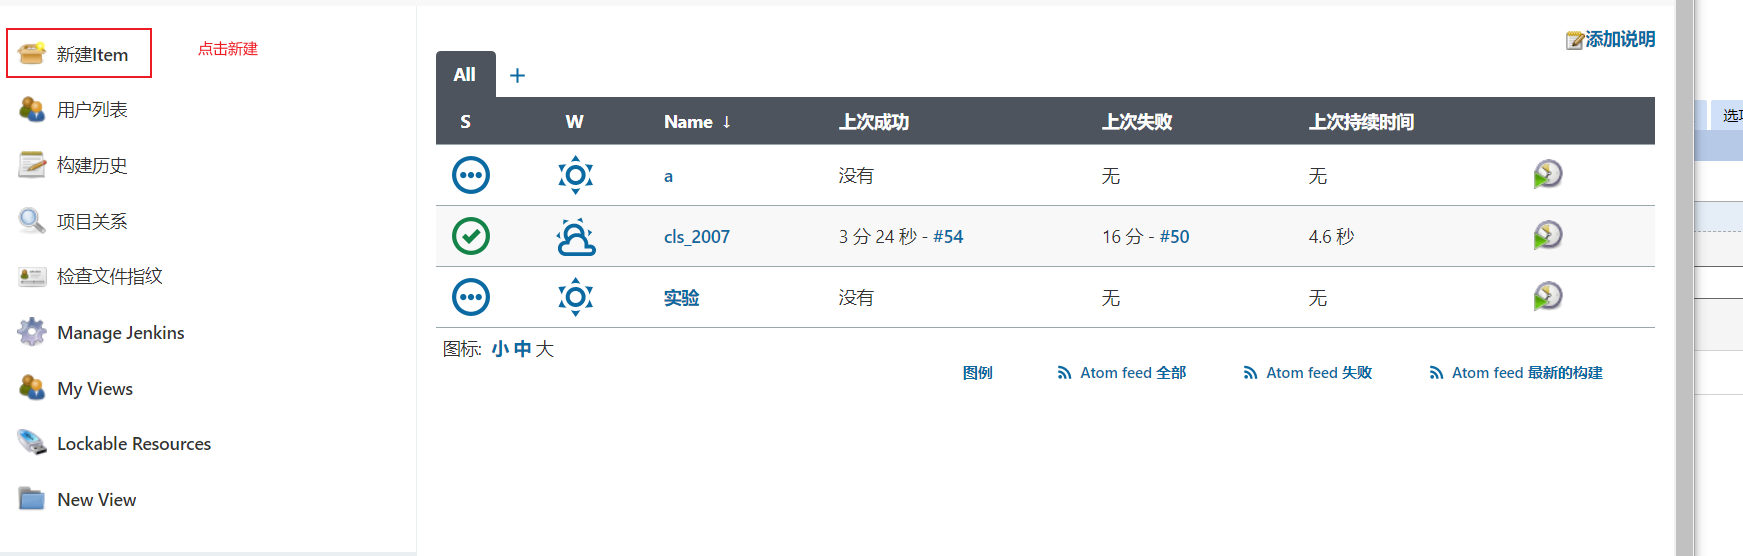
Task: Click 添加说明 edit description link
Action: 1618,39
